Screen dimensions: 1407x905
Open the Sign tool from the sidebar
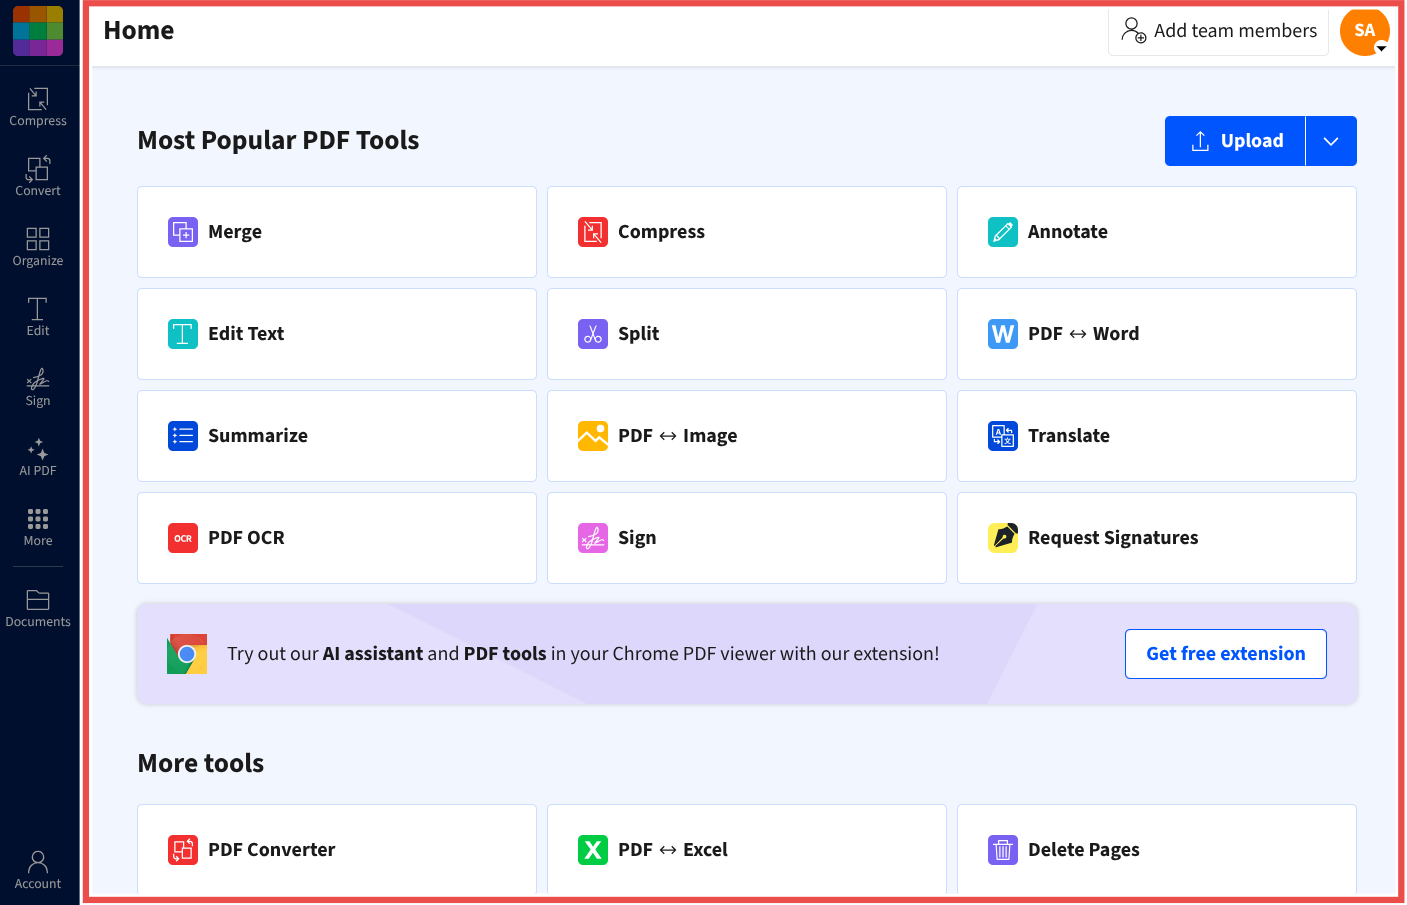pyautogui.click(x=38, y=387)
